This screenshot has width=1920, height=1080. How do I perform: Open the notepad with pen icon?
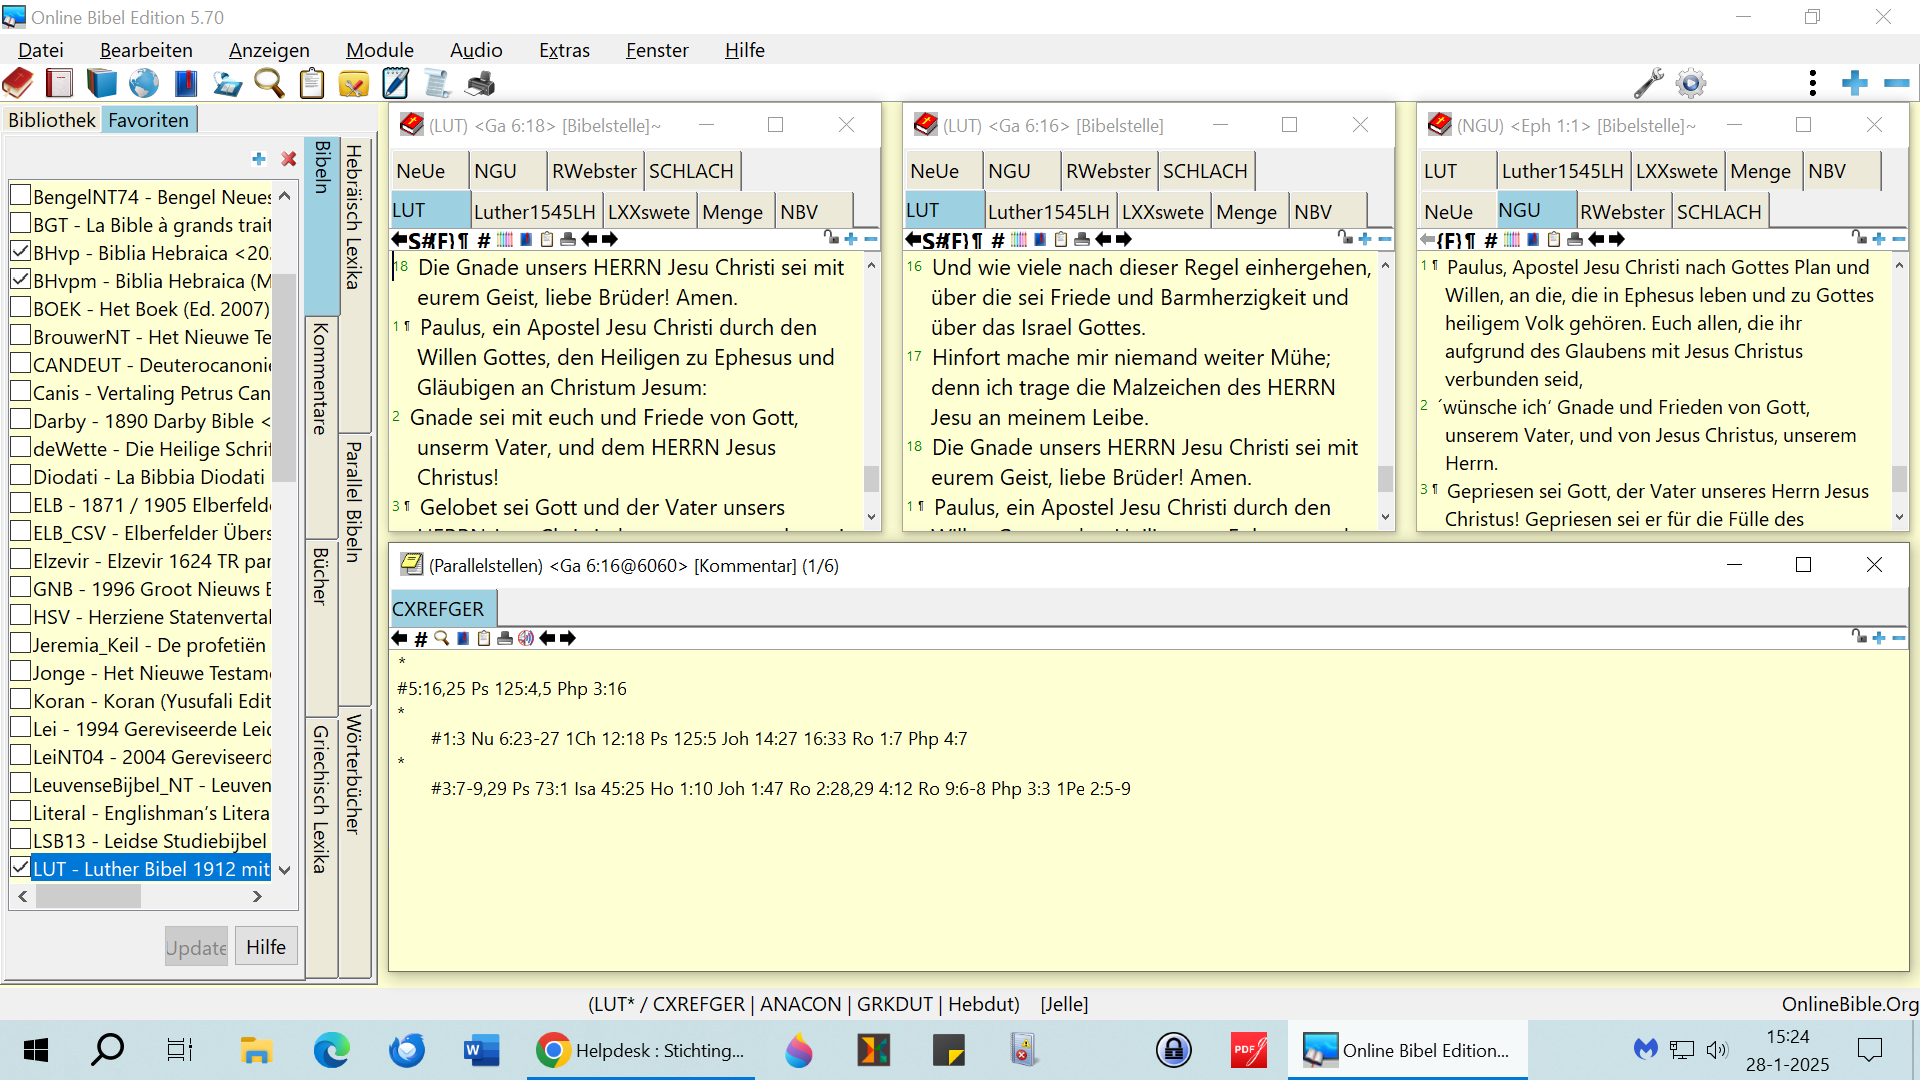(x=396, y=84)
